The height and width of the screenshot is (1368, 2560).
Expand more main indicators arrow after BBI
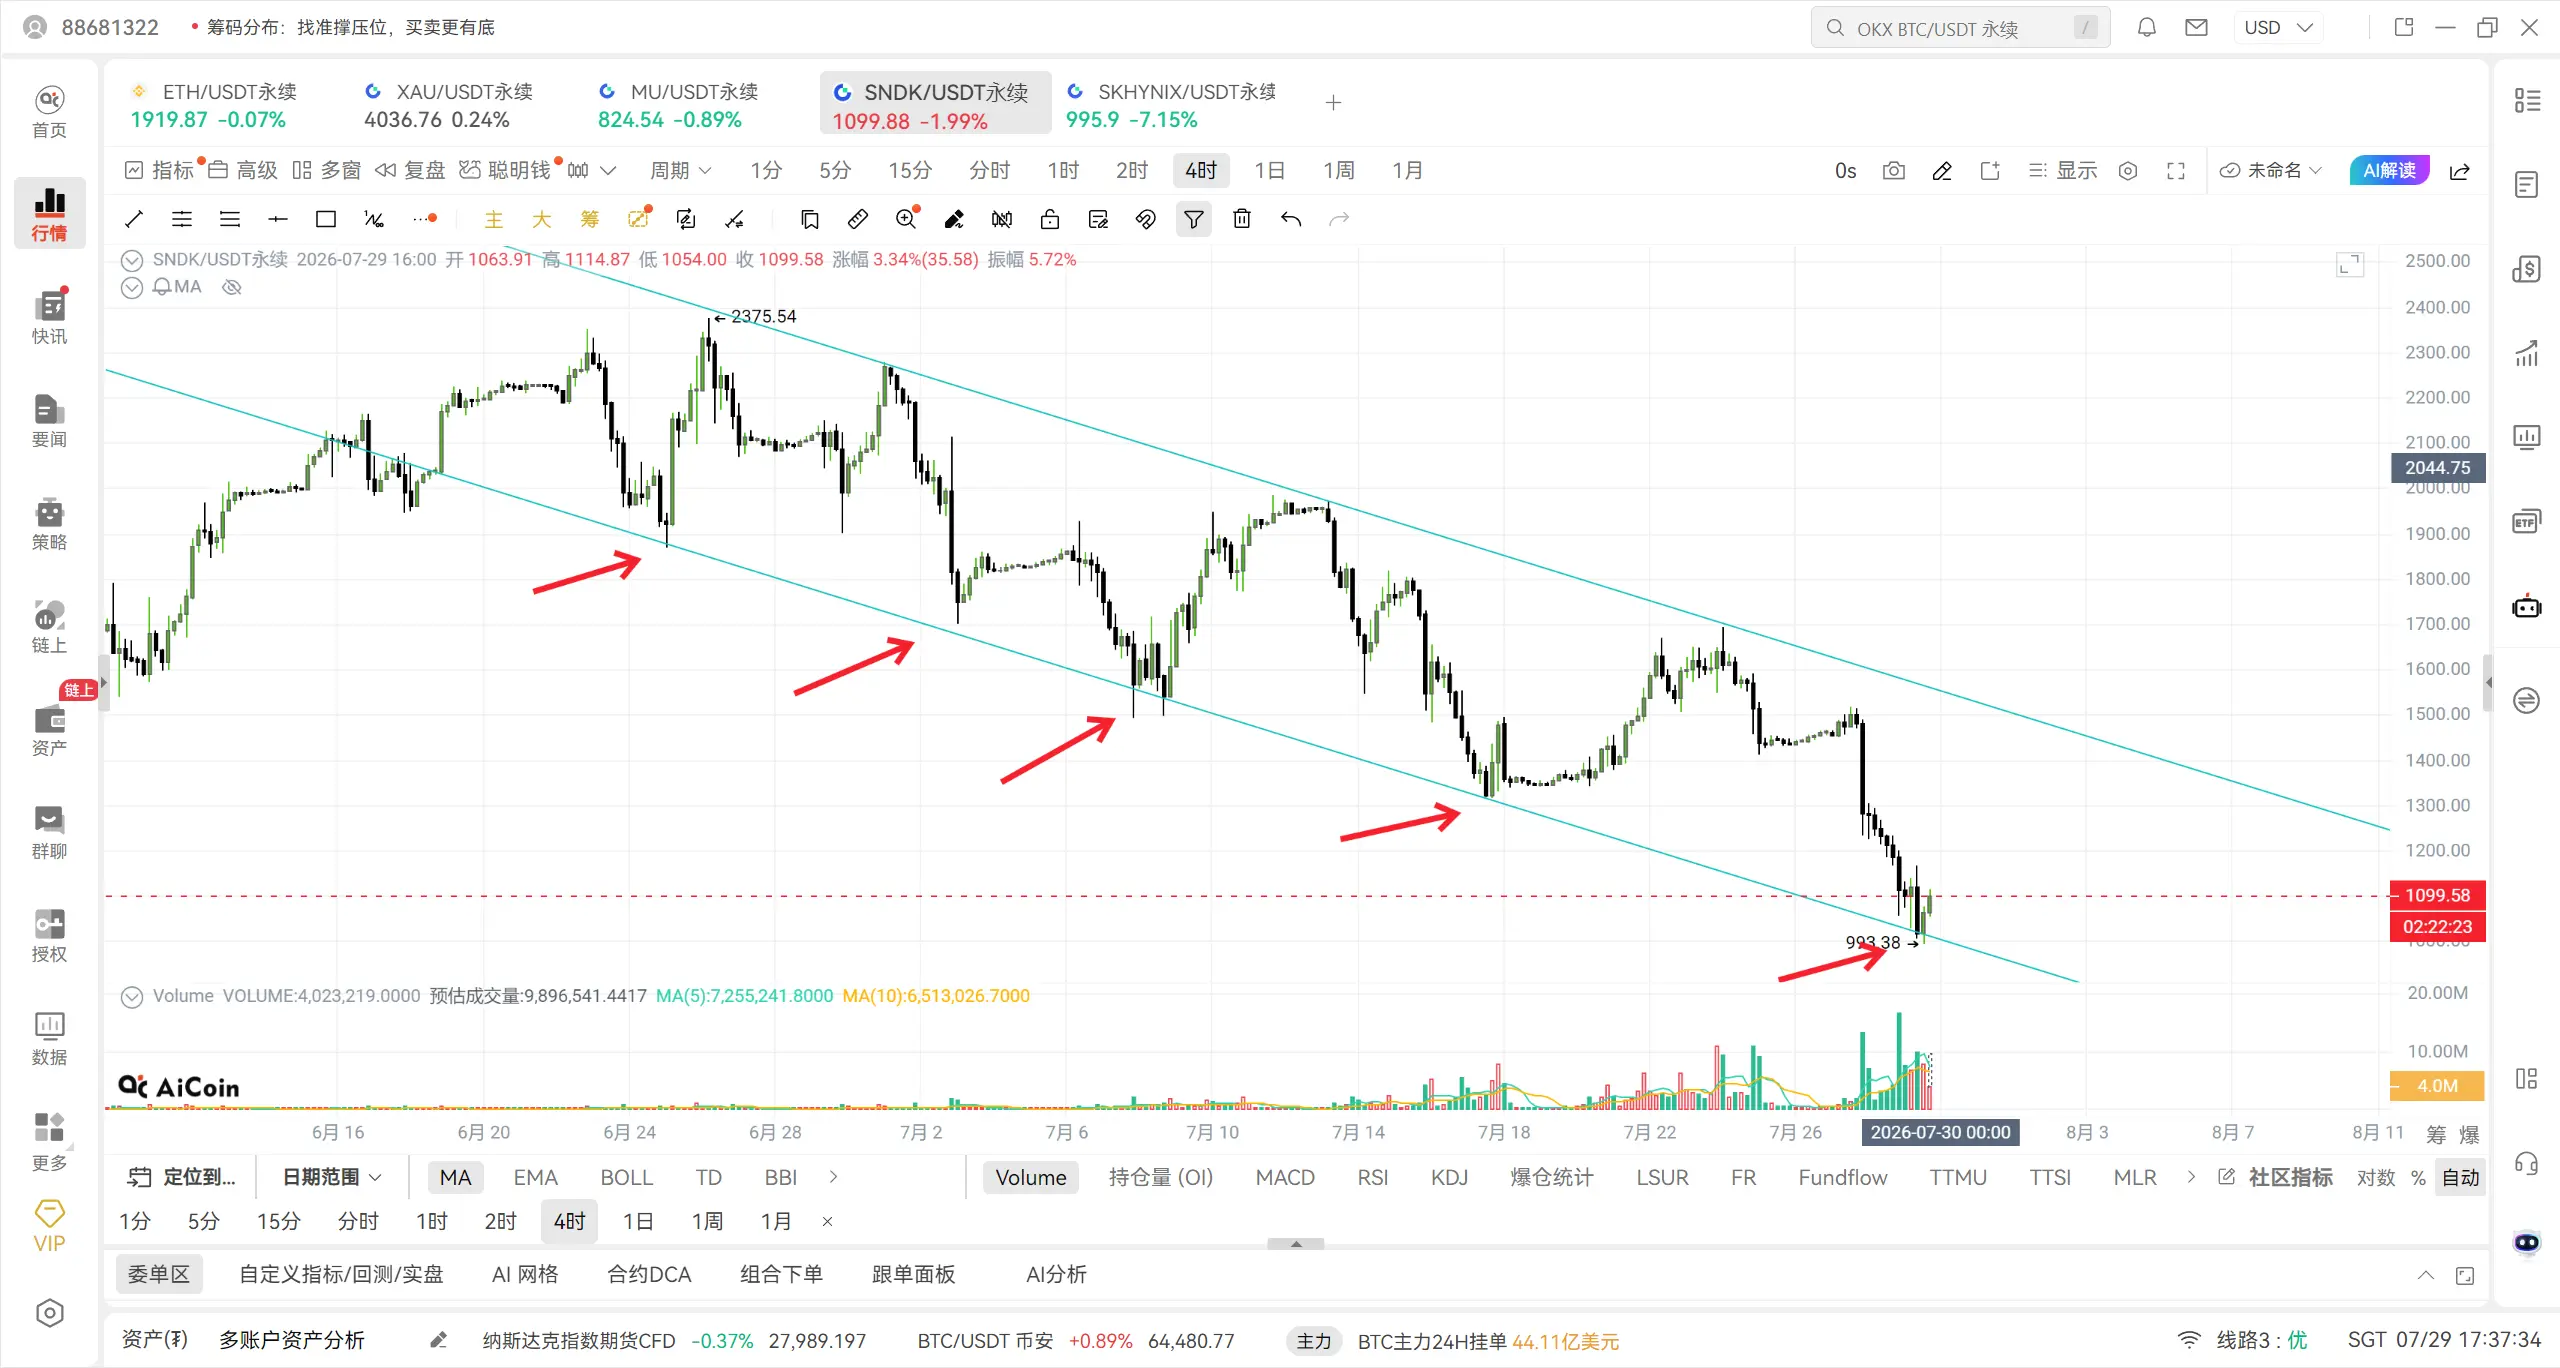[833, 1177]
